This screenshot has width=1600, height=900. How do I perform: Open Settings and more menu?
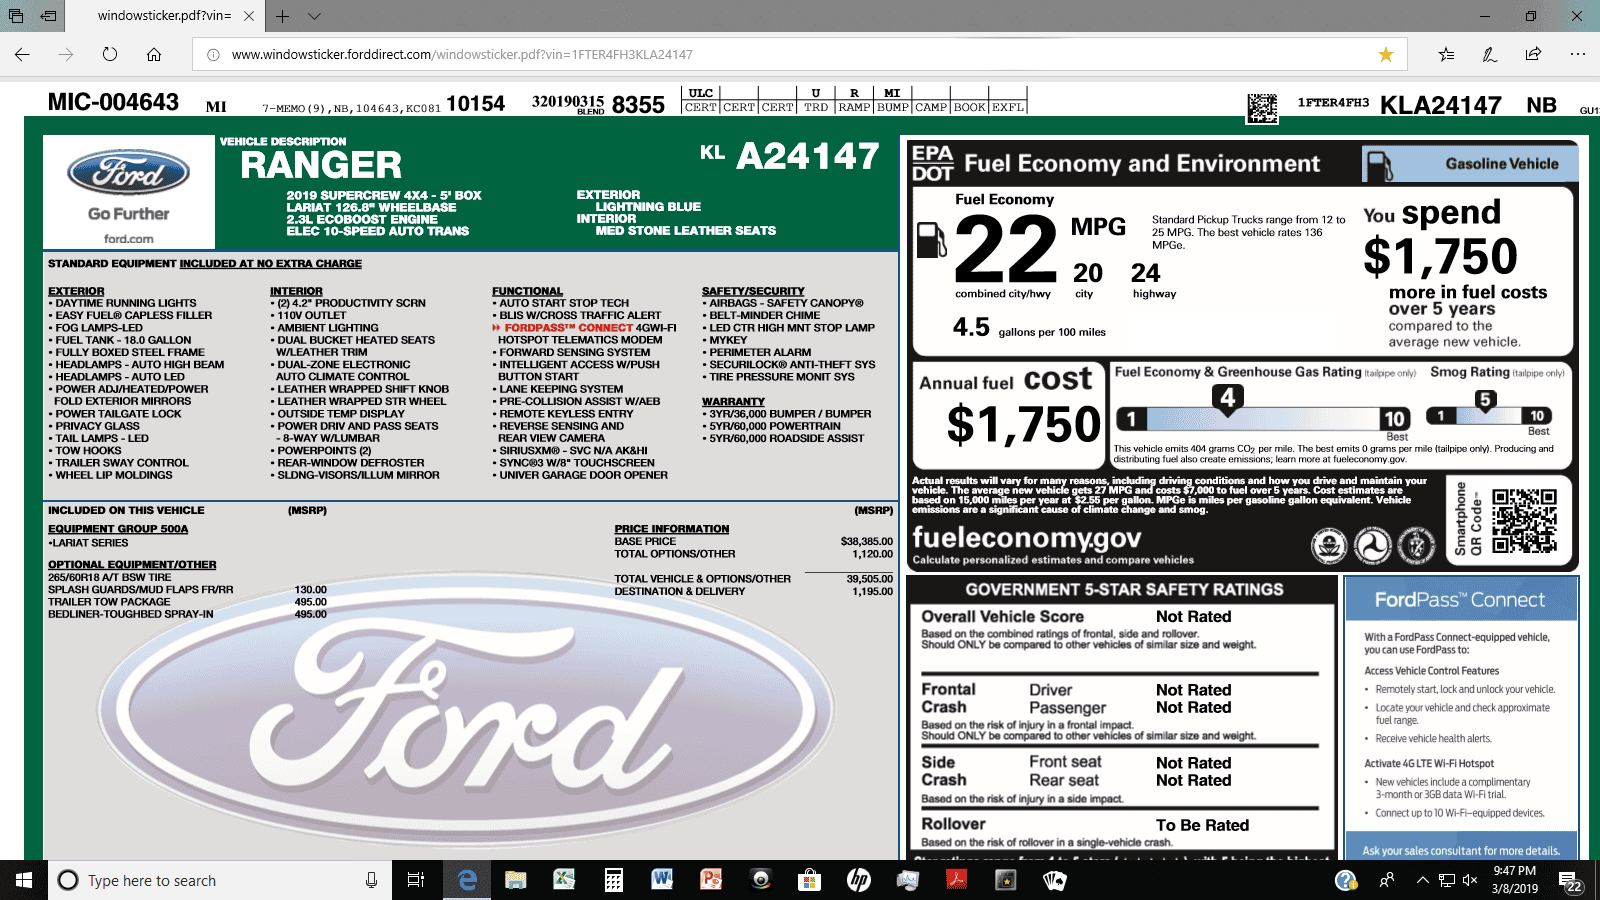(x=1577, y=54)
